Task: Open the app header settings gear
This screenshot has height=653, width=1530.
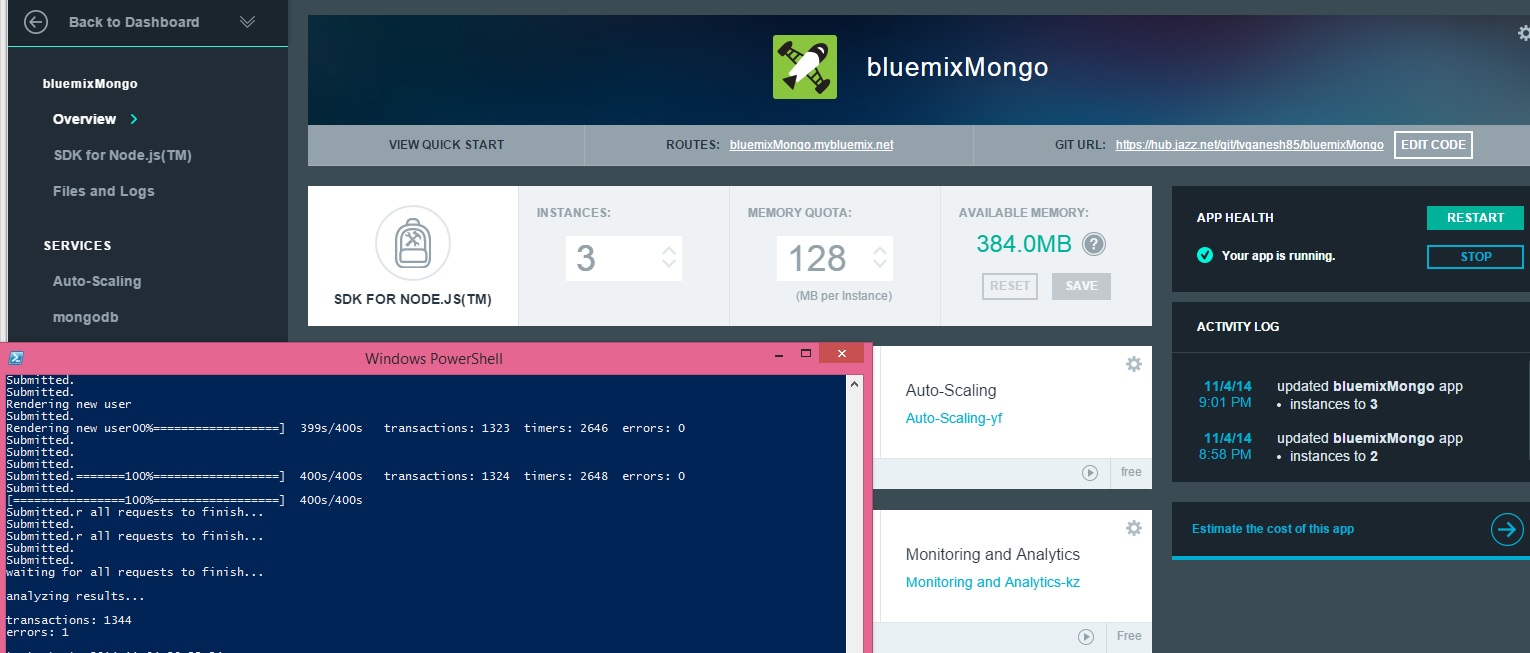Action: [x=1523, y=33]
